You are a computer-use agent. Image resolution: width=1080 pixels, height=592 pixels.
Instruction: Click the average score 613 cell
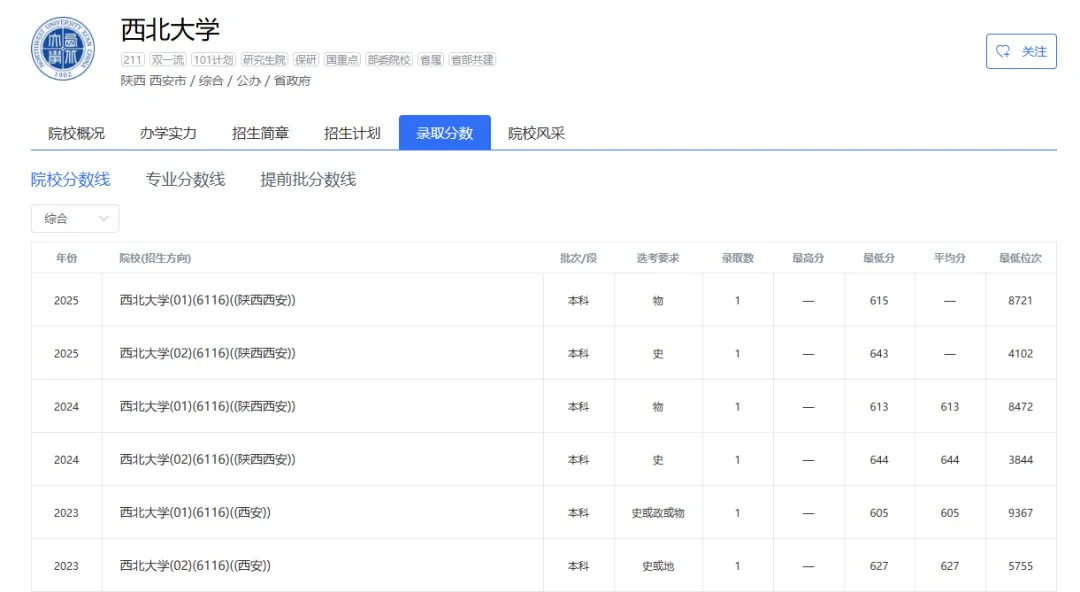pyautogui.click(x=950, y=407)
